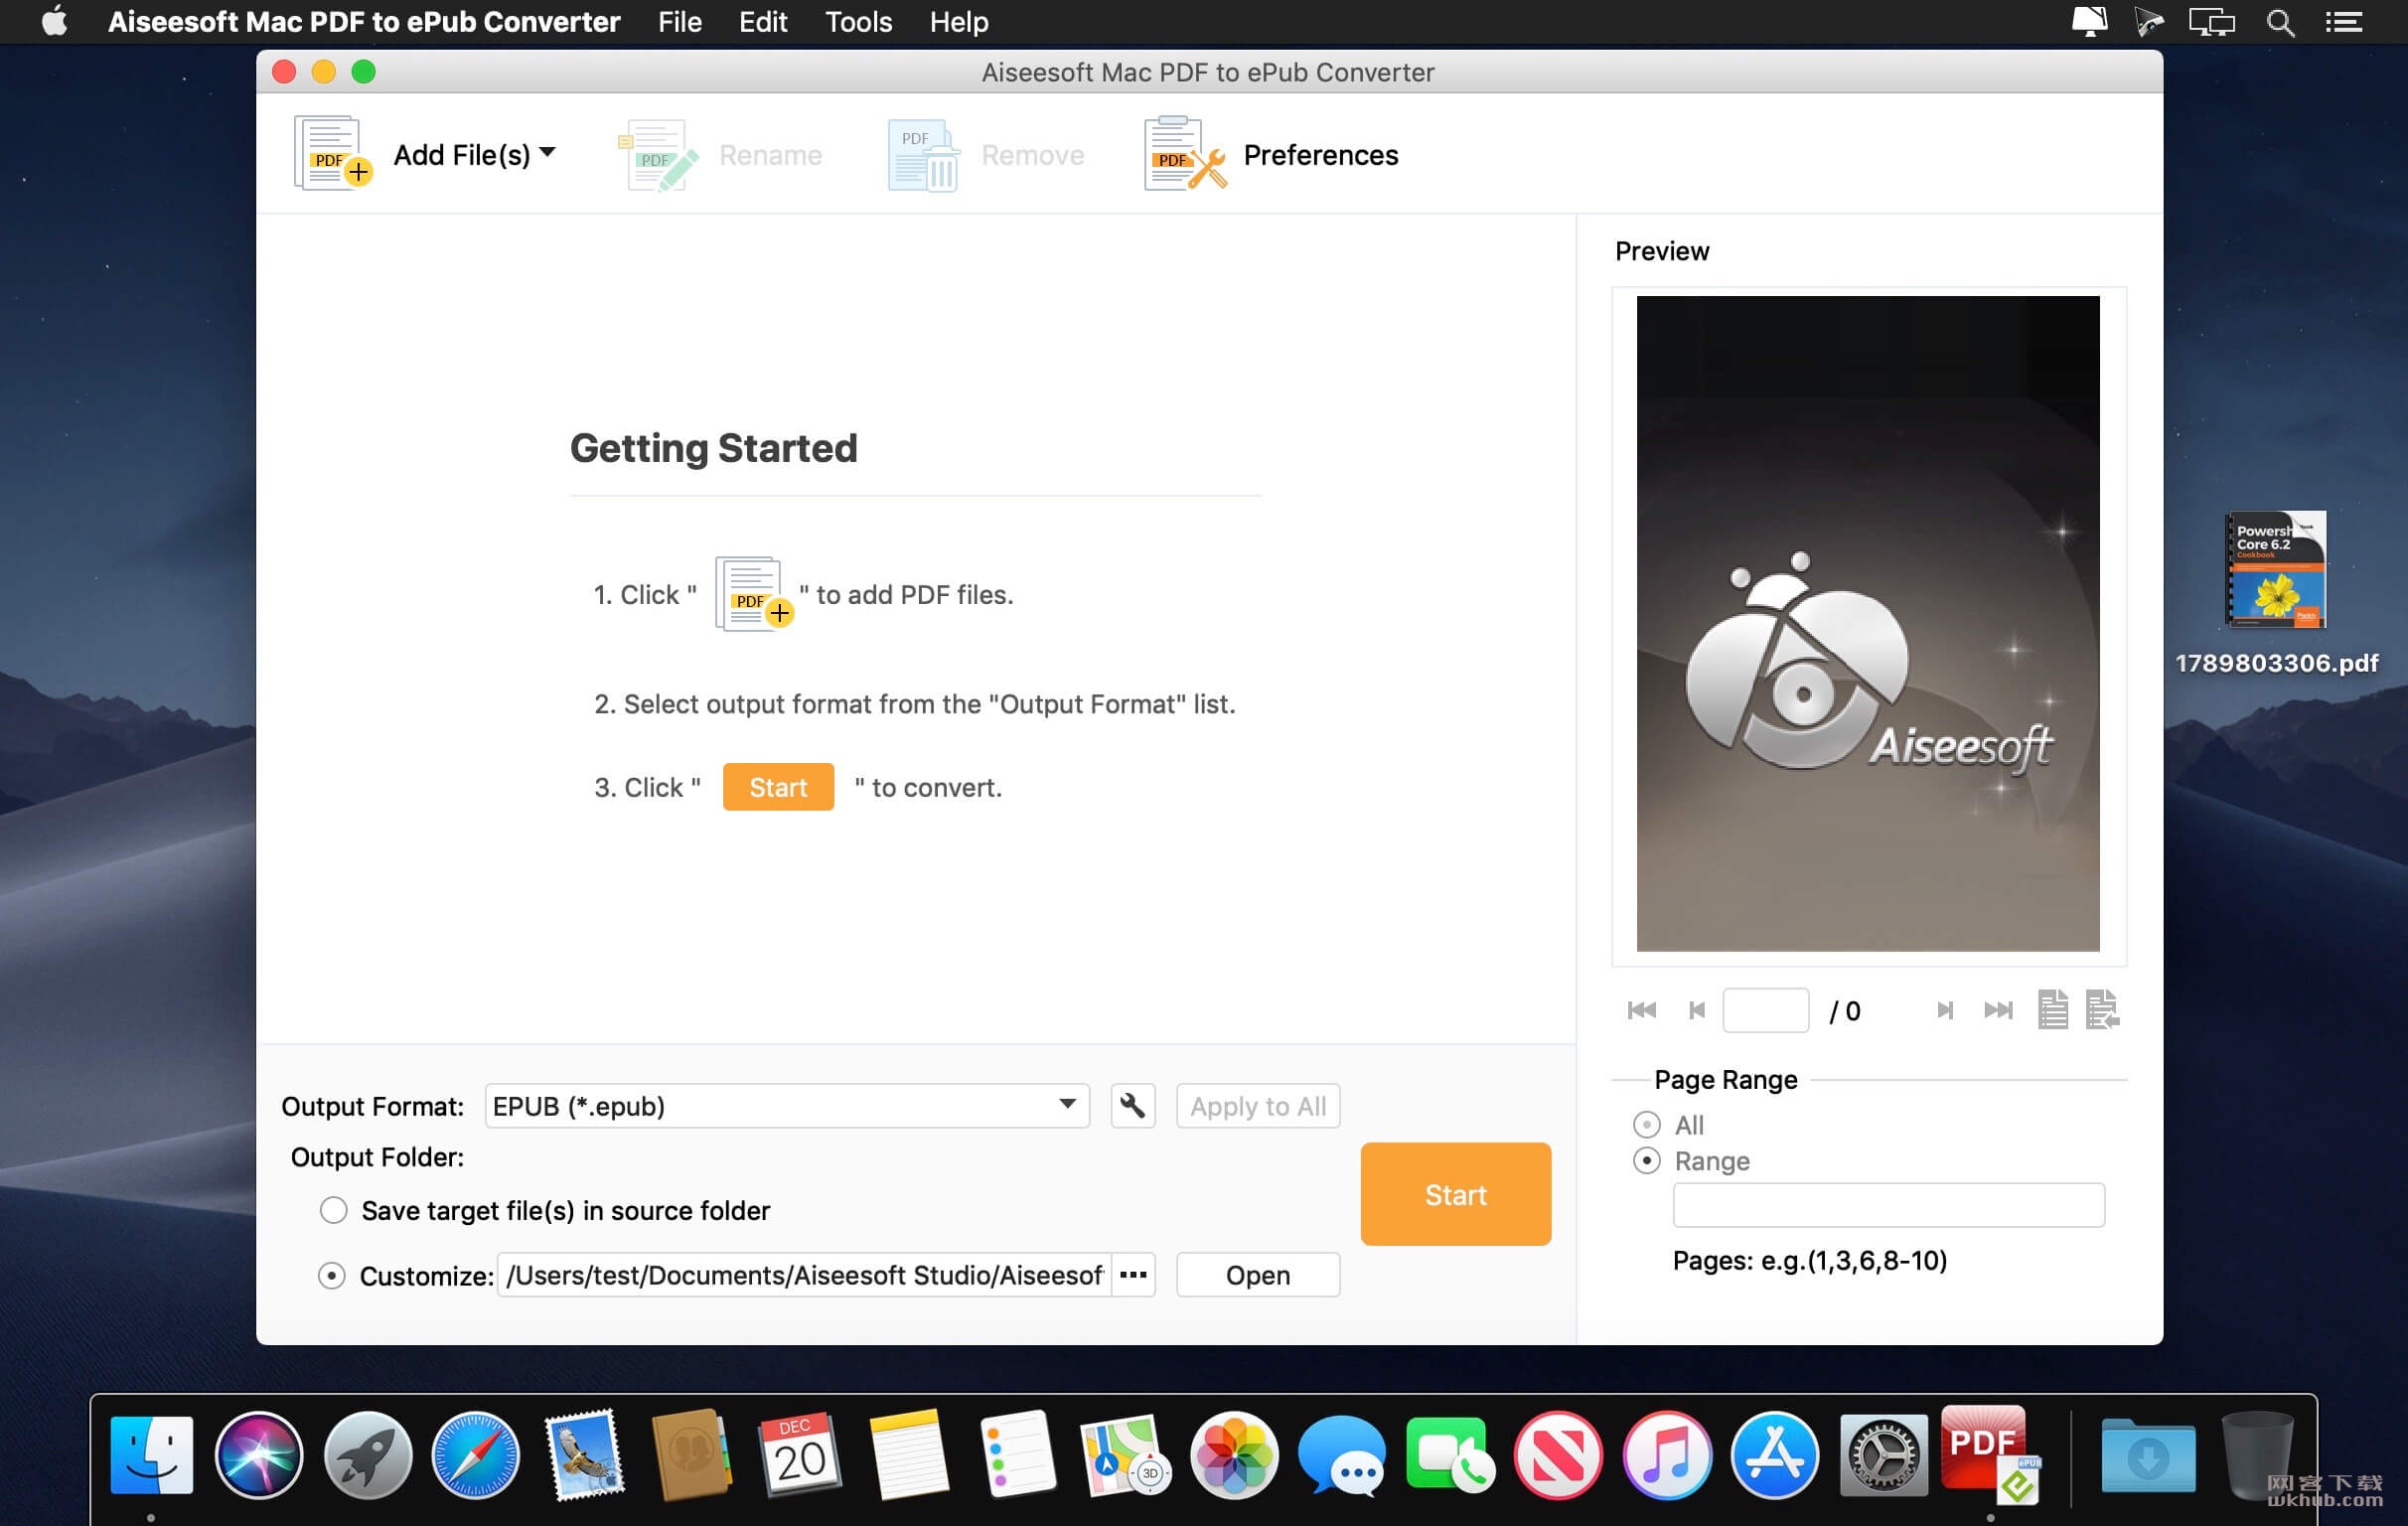This screenshot has height=1526, width=2408.
Task: Select Save target file(s) in source folder
Action: coord(333,1210)
